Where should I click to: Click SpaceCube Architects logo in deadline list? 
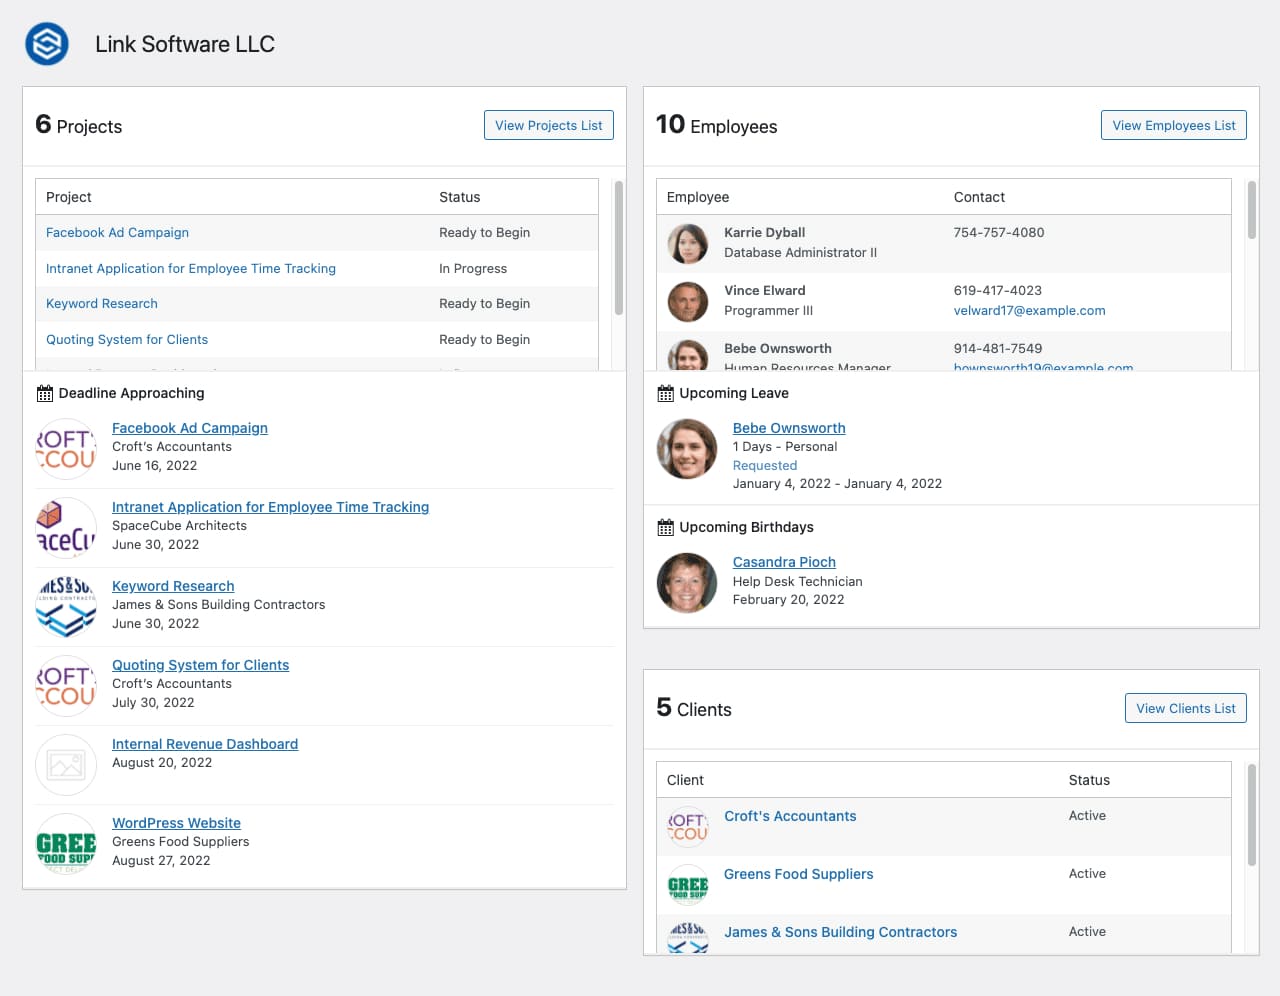click(66, 528)
